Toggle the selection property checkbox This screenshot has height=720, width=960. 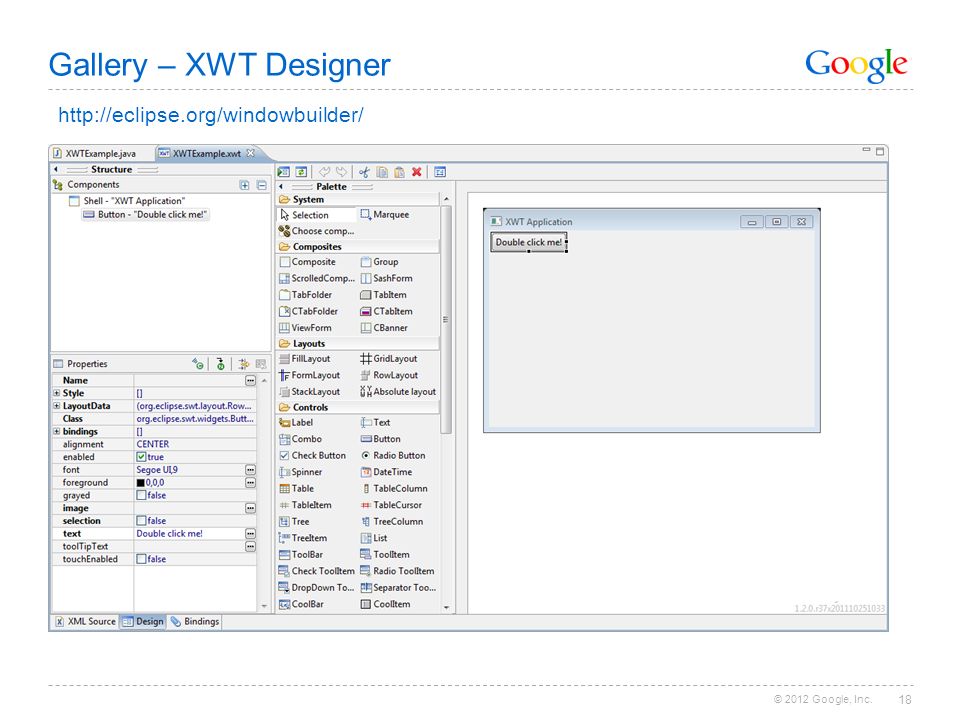pyautogui.click(x=141, y=521)
